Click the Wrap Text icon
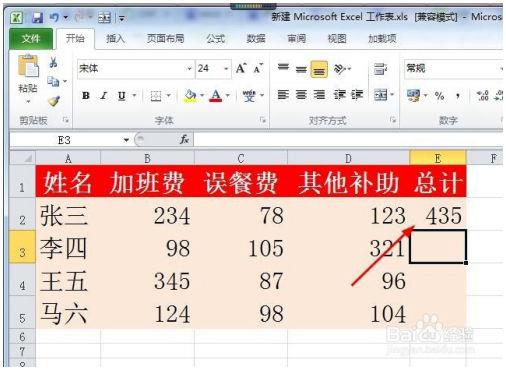Image resolution: width=506 pixels, height=370 pixels. tap(380, 69)
